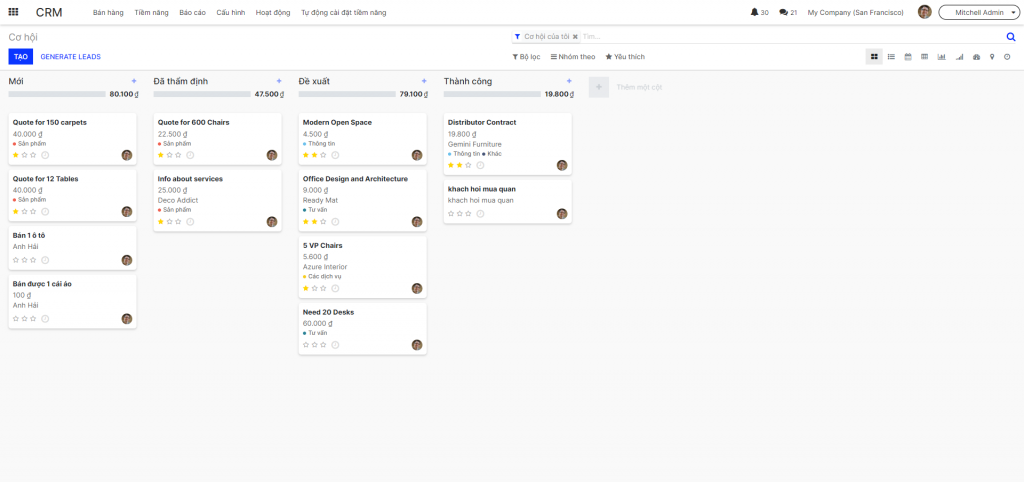Click the Thành công column progress bar

coord(492,94)
